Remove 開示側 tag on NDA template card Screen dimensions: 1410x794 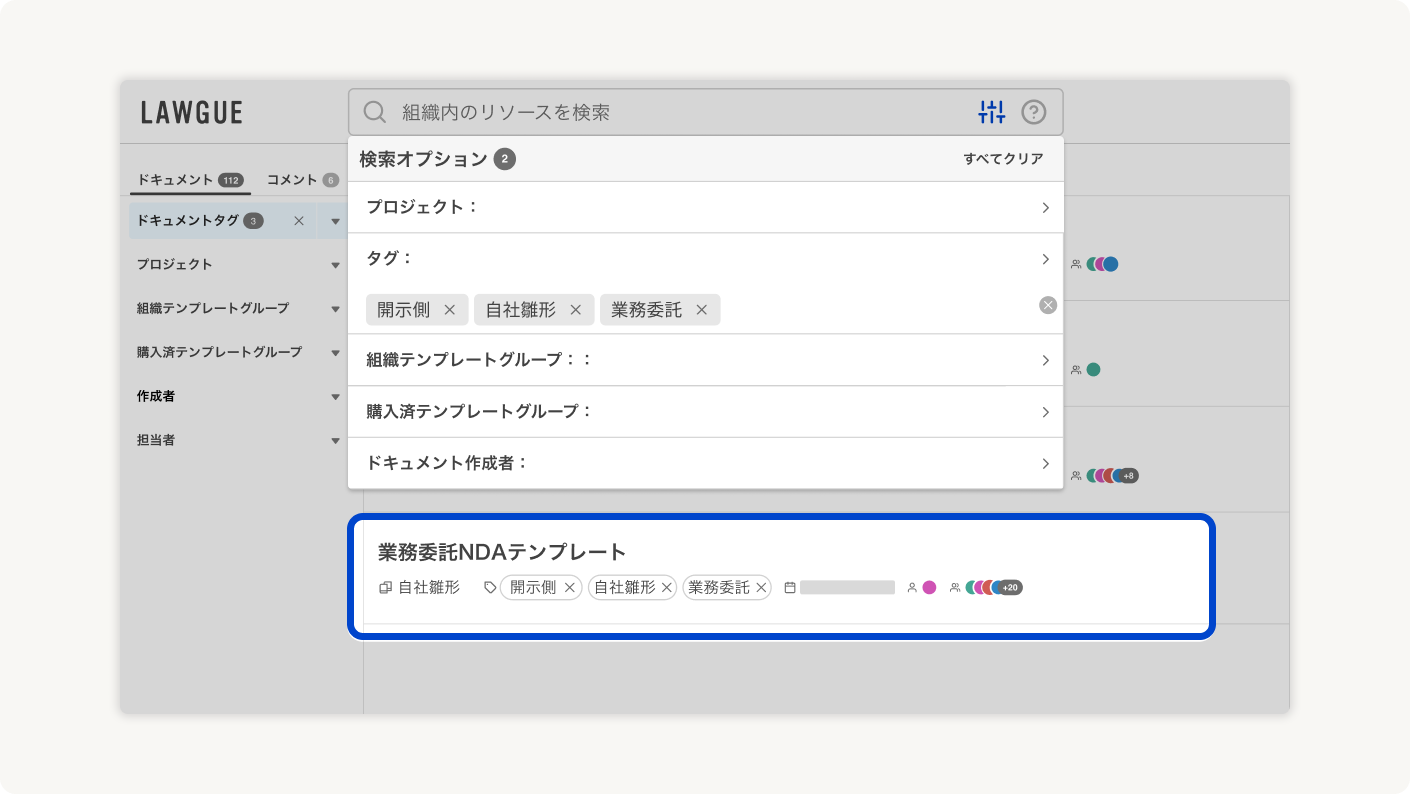[569, 588]
